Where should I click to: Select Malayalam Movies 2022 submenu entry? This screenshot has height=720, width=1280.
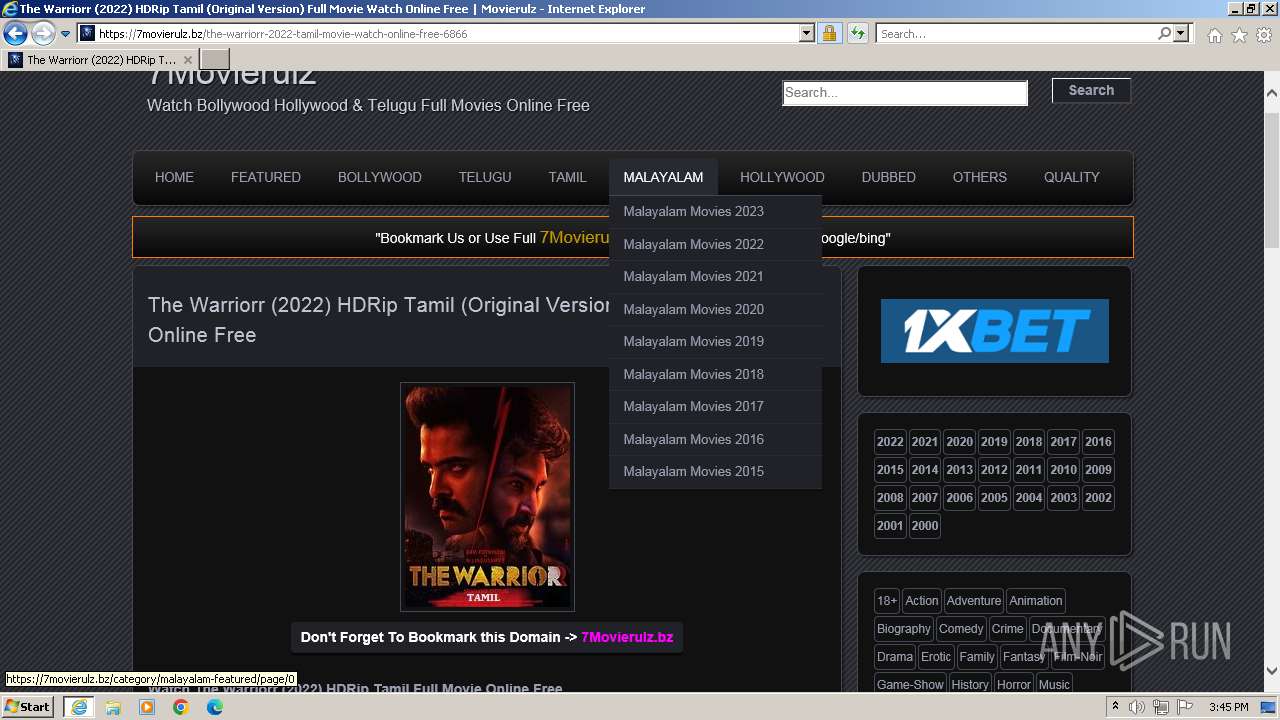pyautogui.click(x=715, y=244)
